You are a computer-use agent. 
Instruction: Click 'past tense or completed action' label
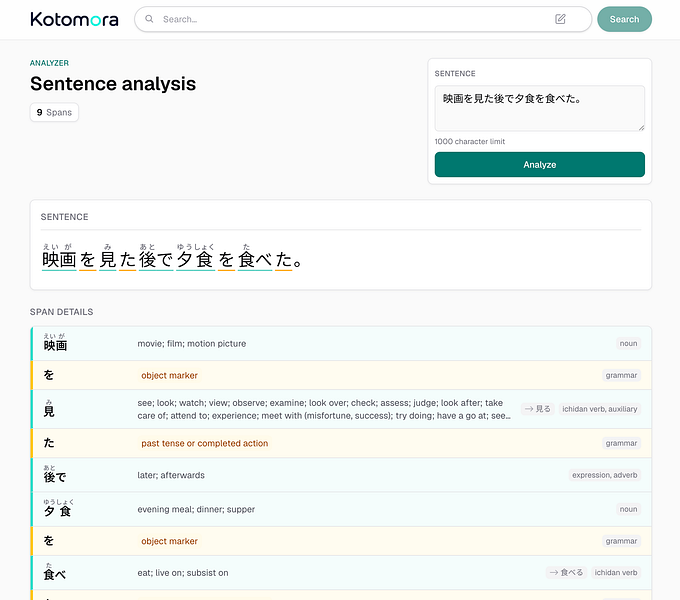click(x=205, y=443)
